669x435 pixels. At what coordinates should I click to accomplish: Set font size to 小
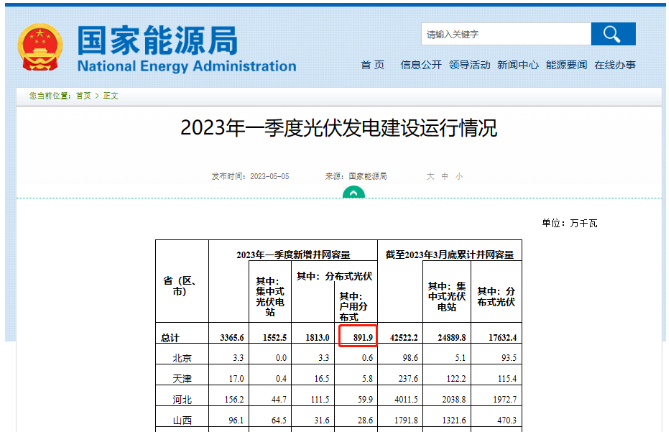point(459,175)
